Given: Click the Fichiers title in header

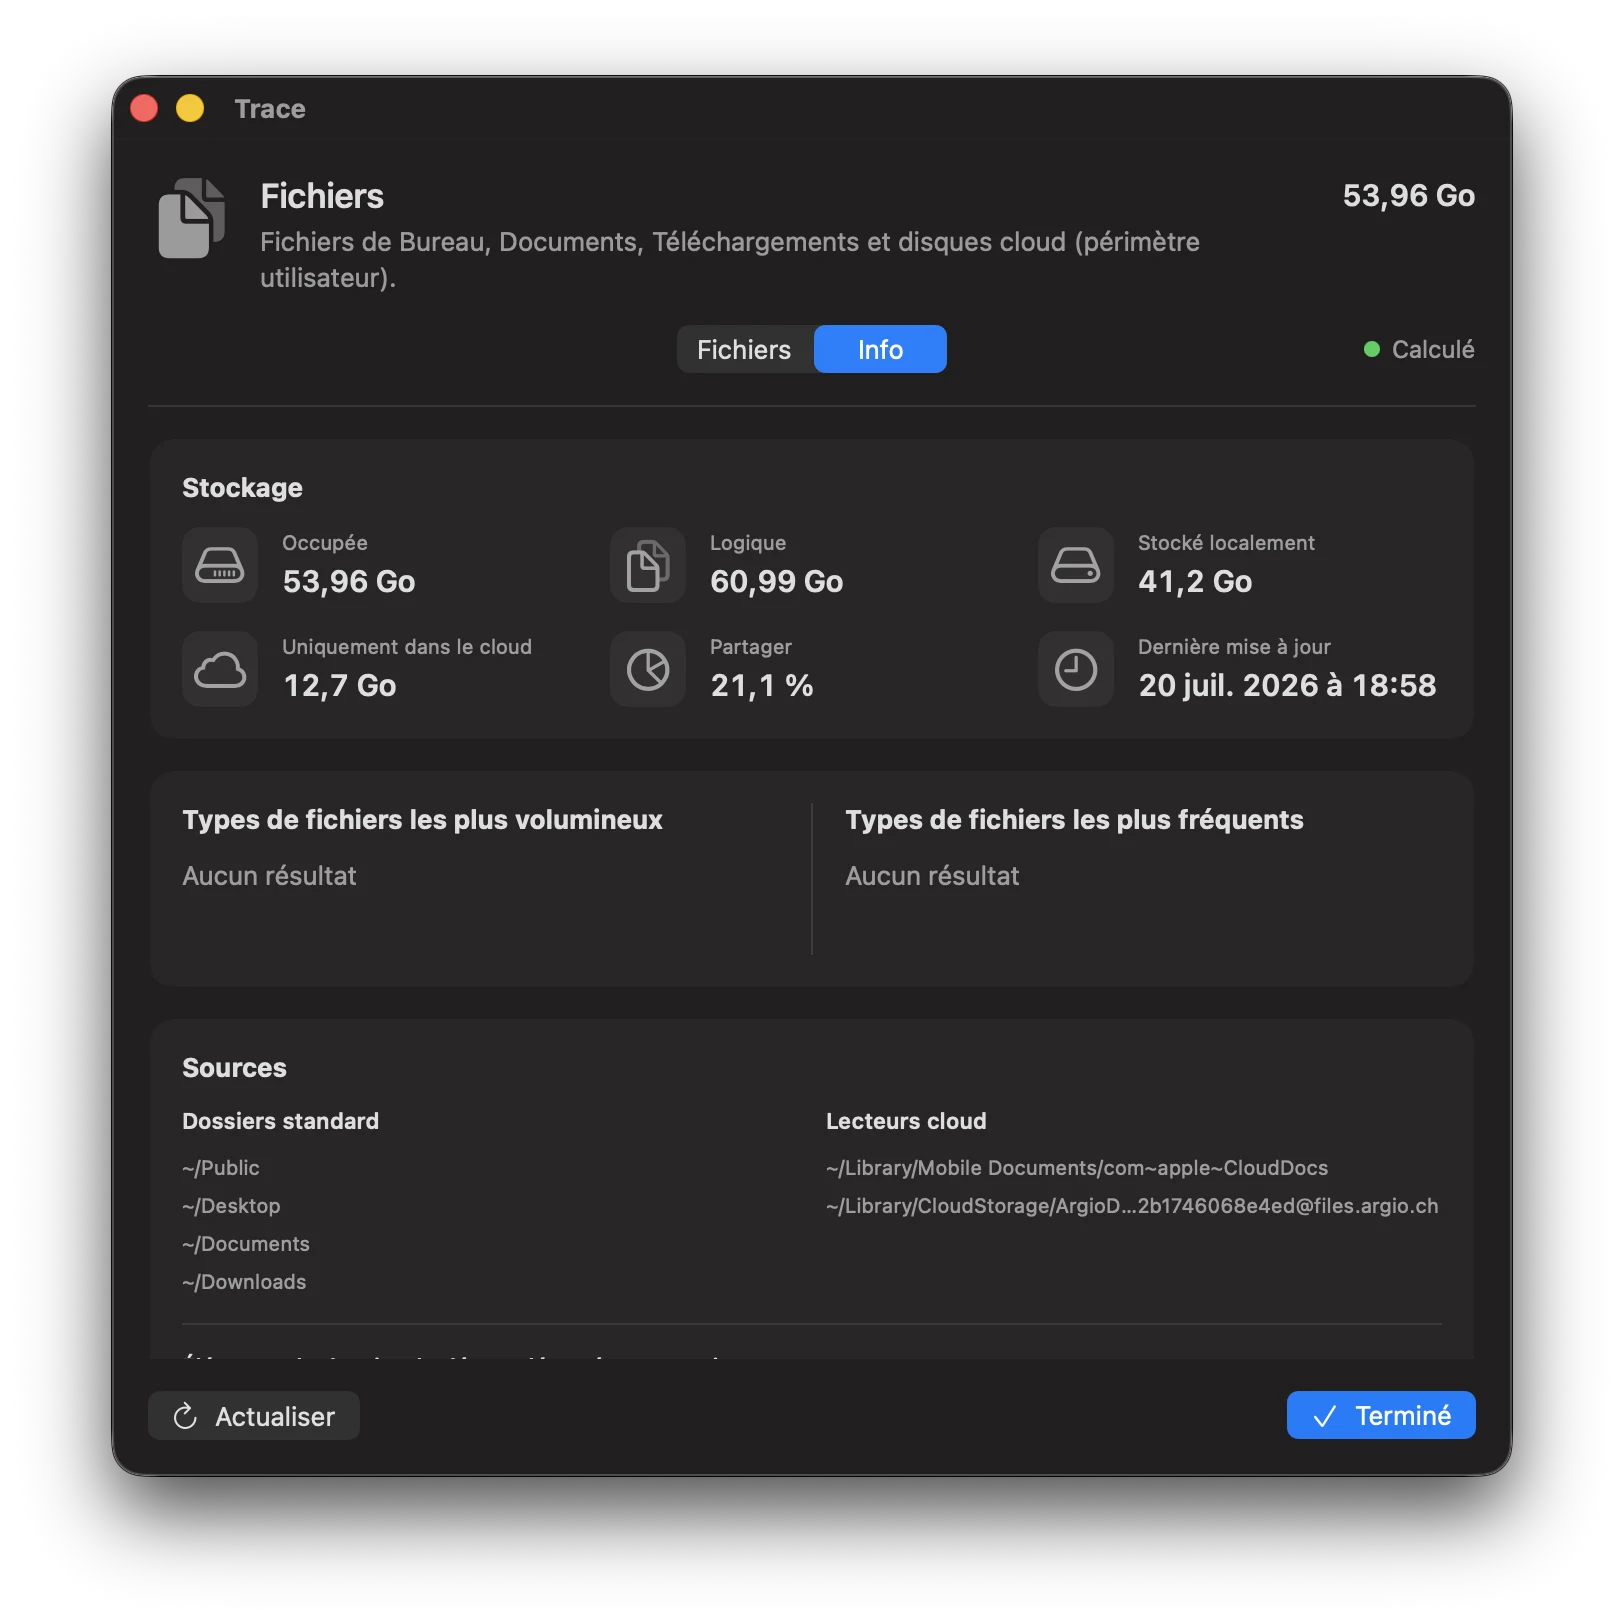Looking at the screenshot, I should (x=322, y=196).
